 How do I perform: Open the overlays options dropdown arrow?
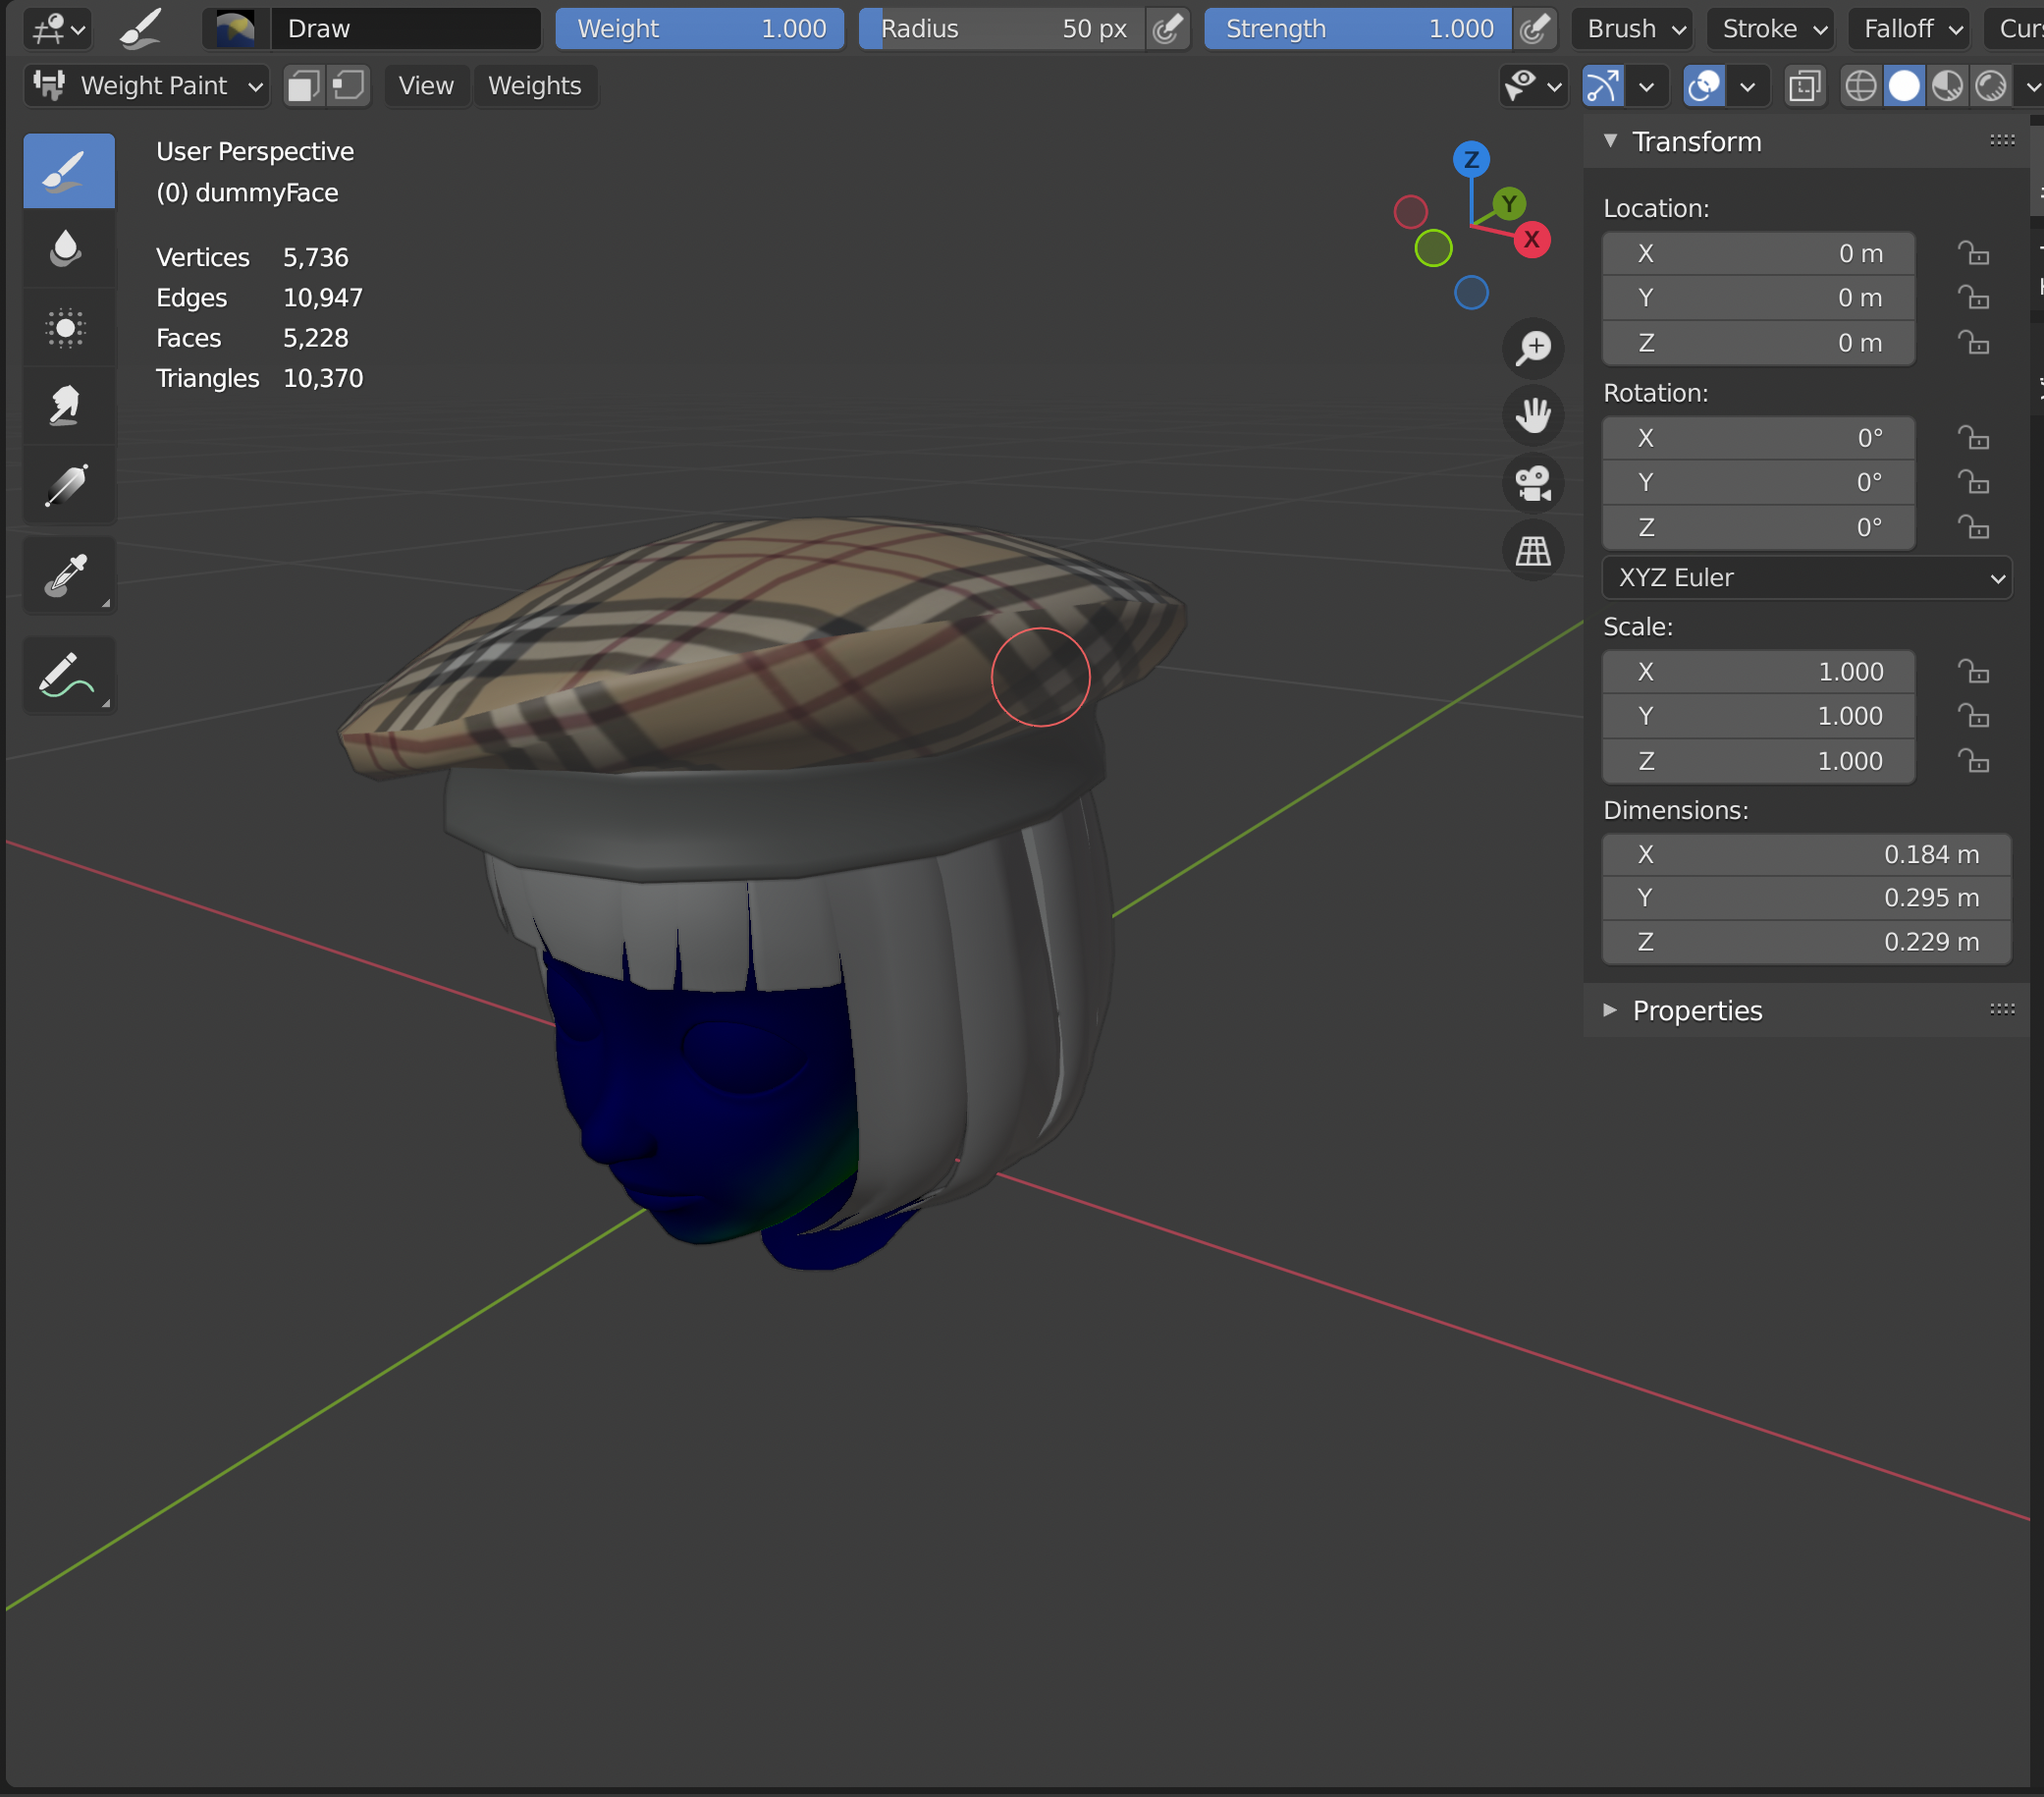point(1747,86)
